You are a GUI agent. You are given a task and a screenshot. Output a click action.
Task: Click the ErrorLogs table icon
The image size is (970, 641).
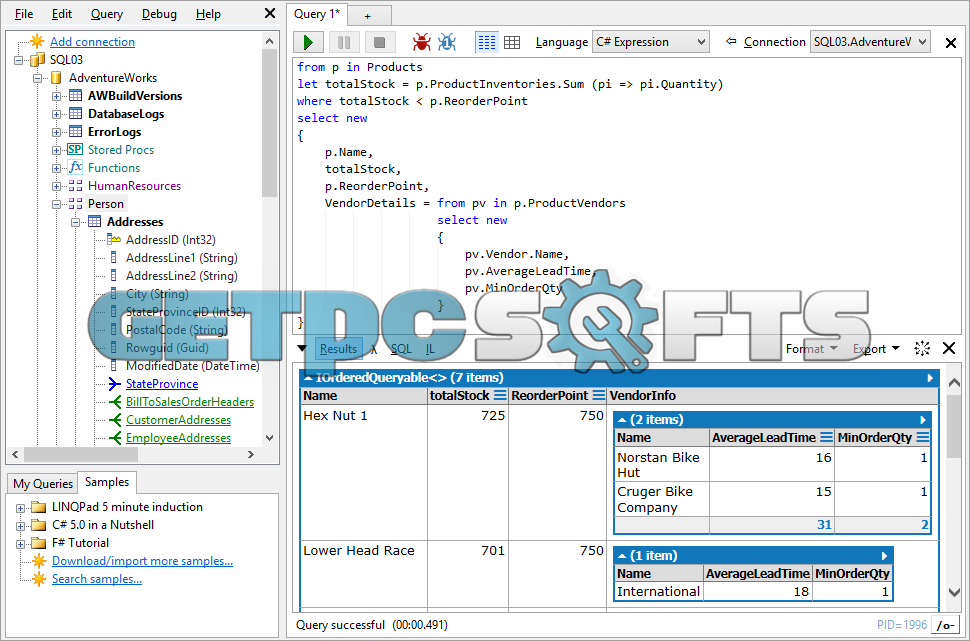click(75, 132)
